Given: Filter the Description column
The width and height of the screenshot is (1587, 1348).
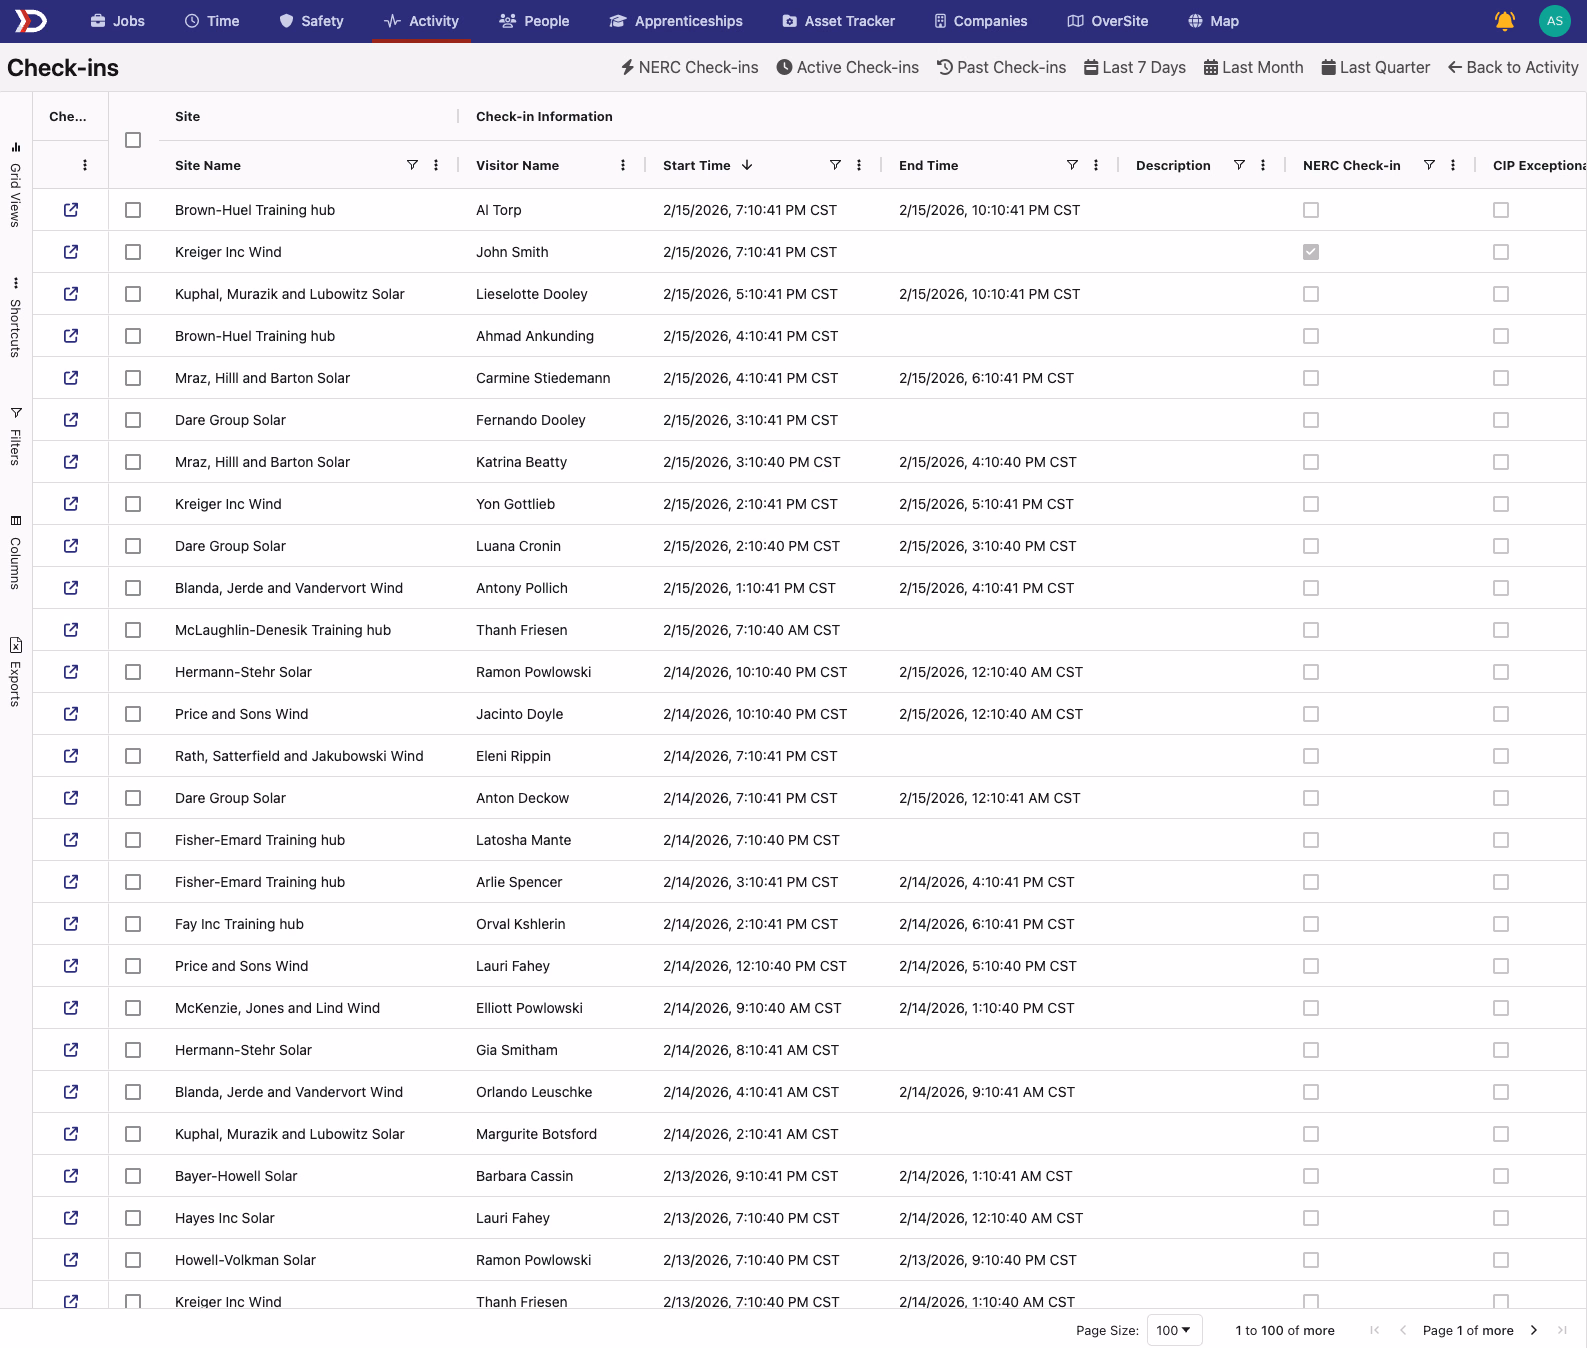Looking at the screenshot, I should click(x=1239, y=165).
